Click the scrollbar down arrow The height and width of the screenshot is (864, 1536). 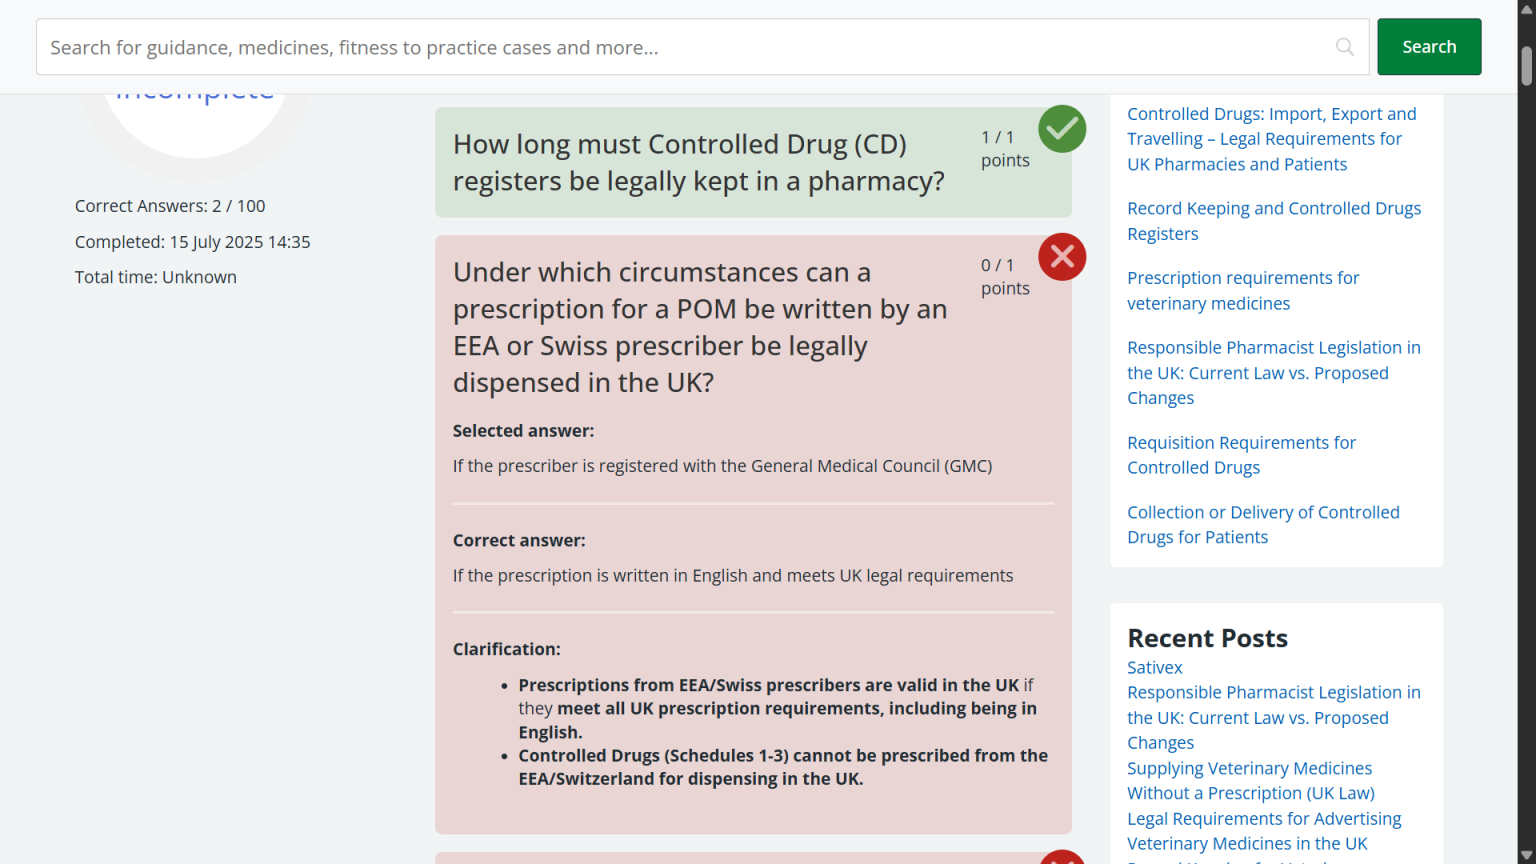pos(1526,856)
